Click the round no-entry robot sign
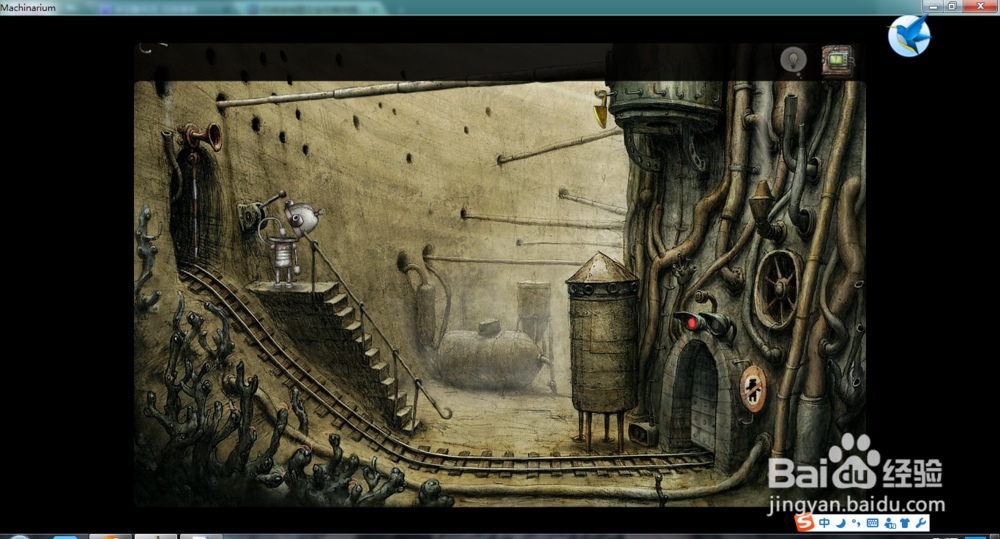Image resolution: width=1000 pixels, height=539 pixels. click(x=753, y=388)
